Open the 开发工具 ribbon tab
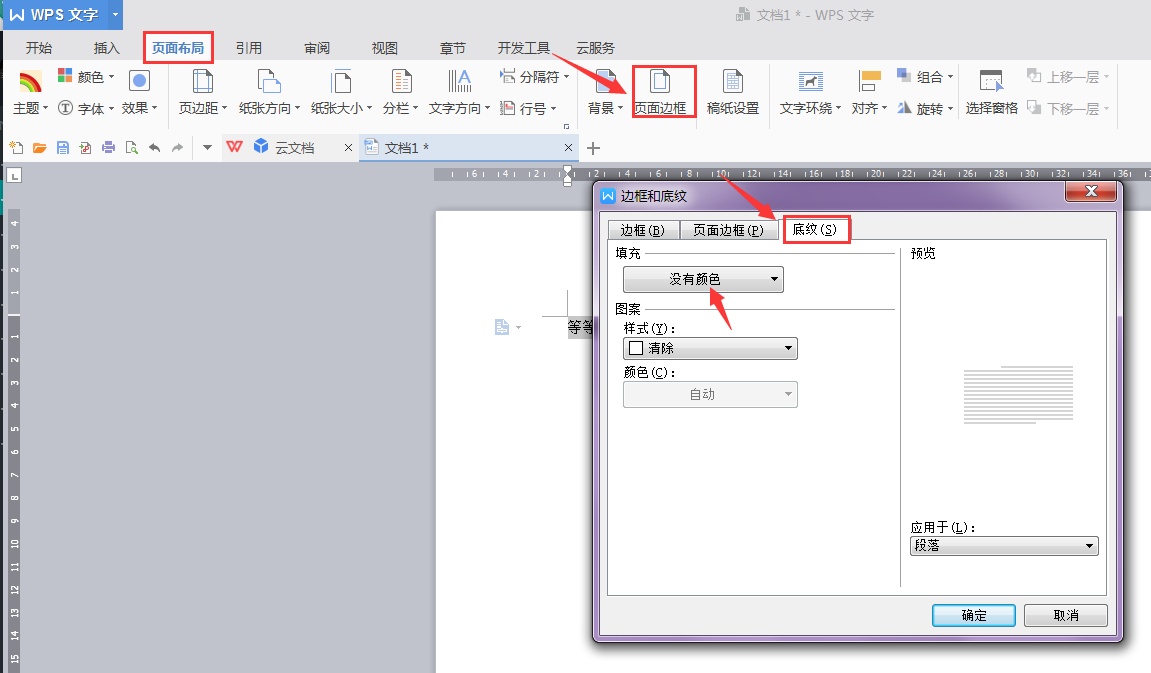Viewport: 1151px width, 673px height. 523,48
